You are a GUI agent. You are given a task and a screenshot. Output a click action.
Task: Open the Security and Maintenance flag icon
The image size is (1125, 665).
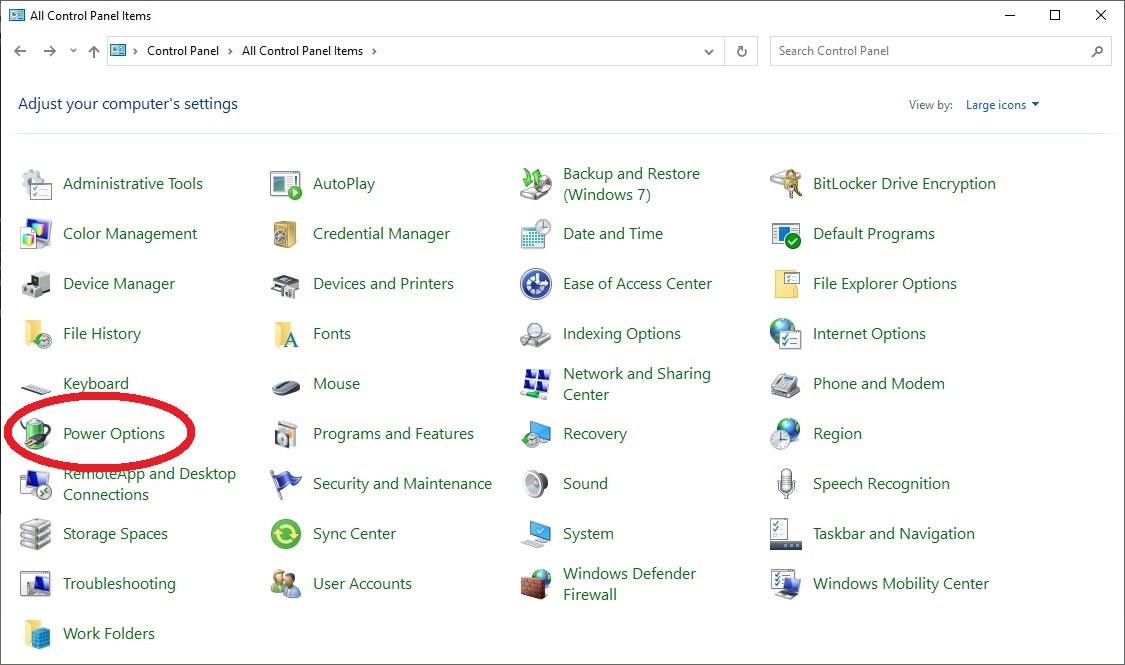click(286, 484)
